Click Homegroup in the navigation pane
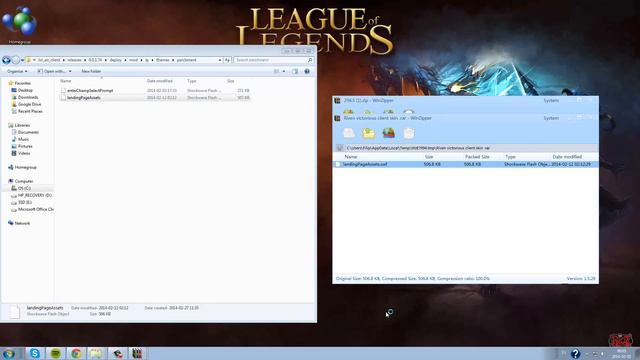Screen dimensions: 640x360 25,167
